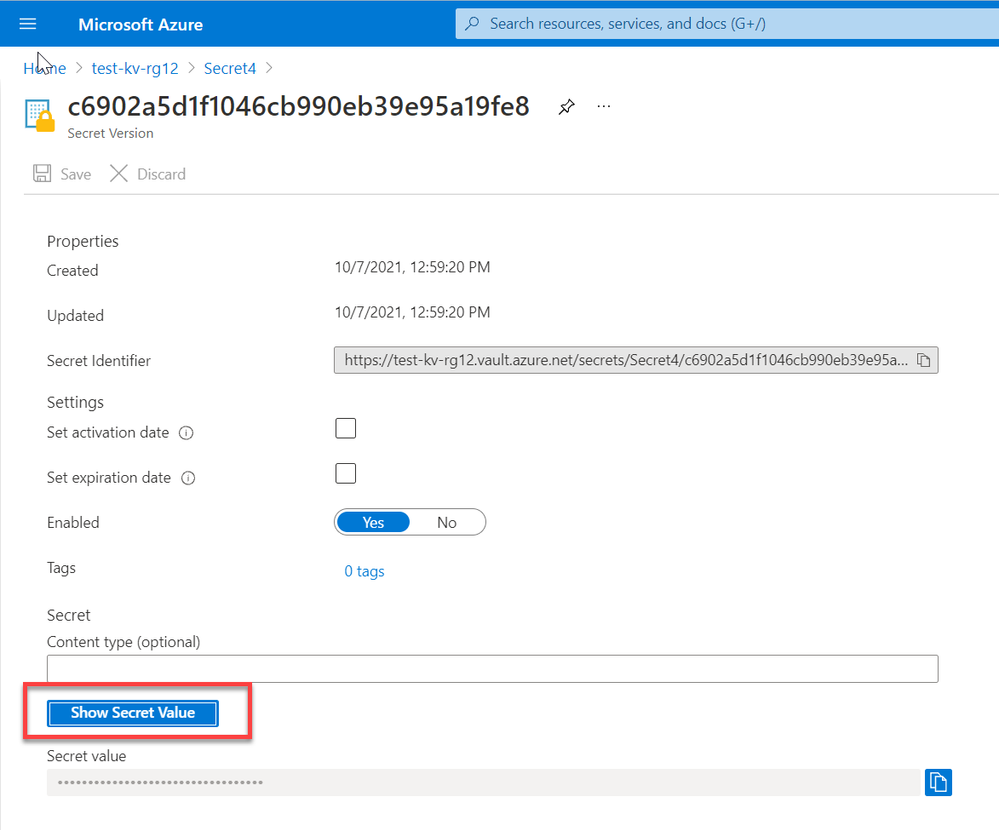Click the Created date value
This screenshot has width=999, height=830.
[412, 267]
